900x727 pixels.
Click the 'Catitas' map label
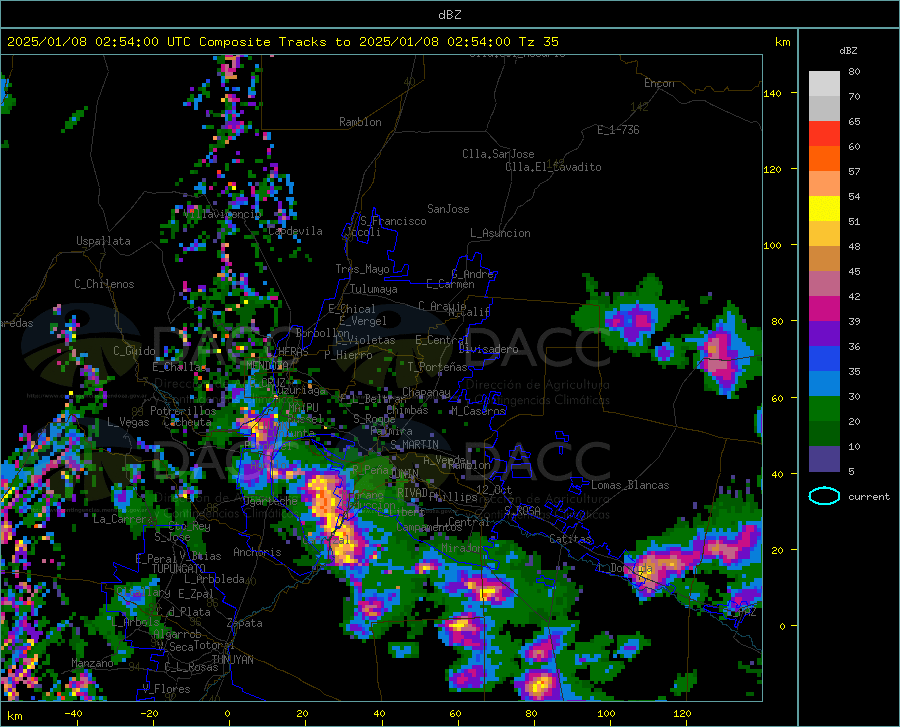(x=570, y=539)
